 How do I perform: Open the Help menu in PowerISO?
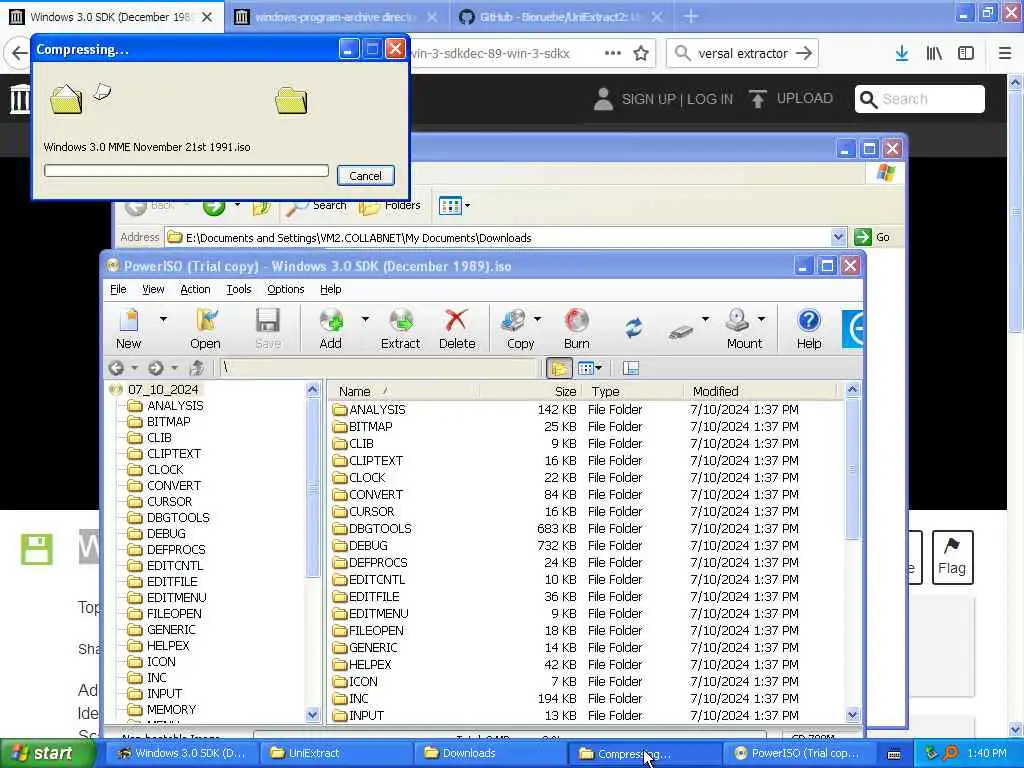point(330,289)
